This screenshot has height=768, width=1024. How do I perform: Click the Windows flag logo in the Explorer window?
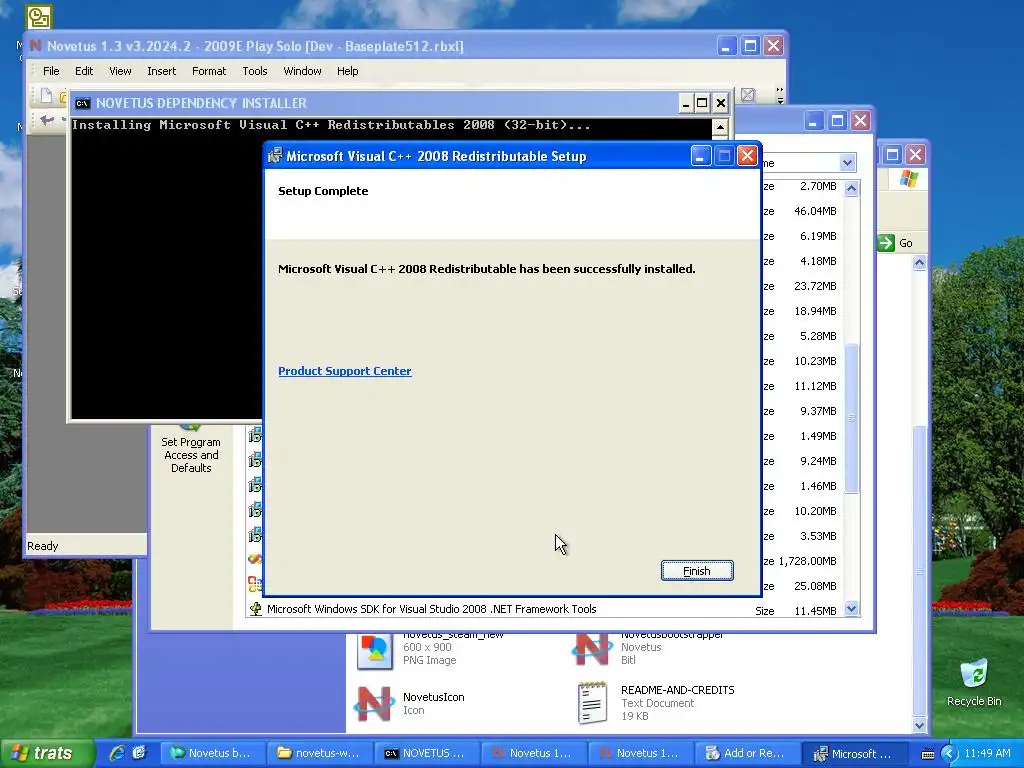(908, 179)
